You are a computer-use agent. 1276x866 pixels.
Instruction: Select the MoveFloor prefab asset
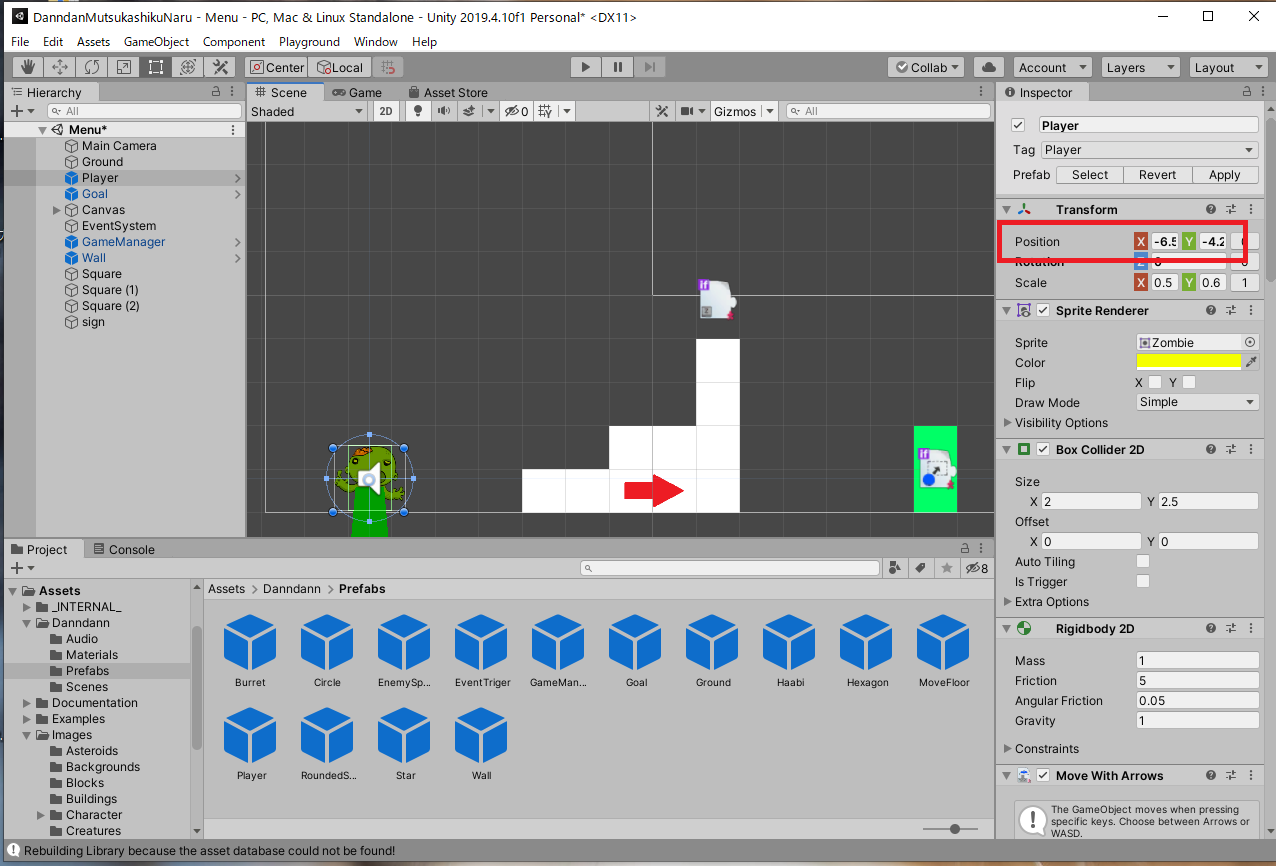944,650
